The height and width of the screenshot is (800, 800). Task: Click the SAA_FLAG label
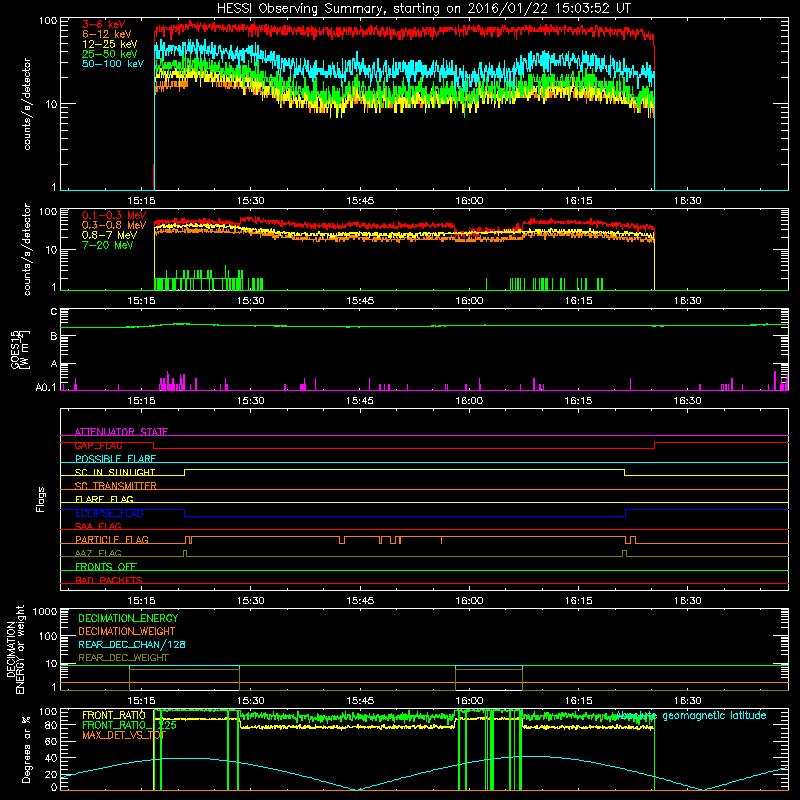coord(98,526)
